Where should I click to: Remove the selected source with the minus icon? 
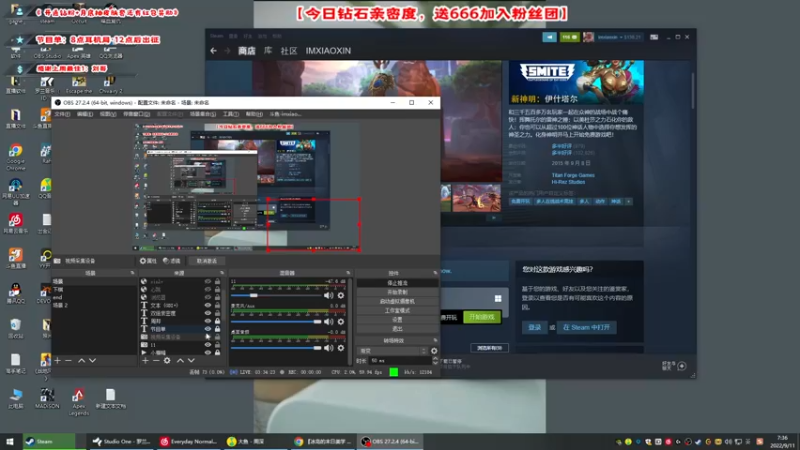[x=156, y=361]
